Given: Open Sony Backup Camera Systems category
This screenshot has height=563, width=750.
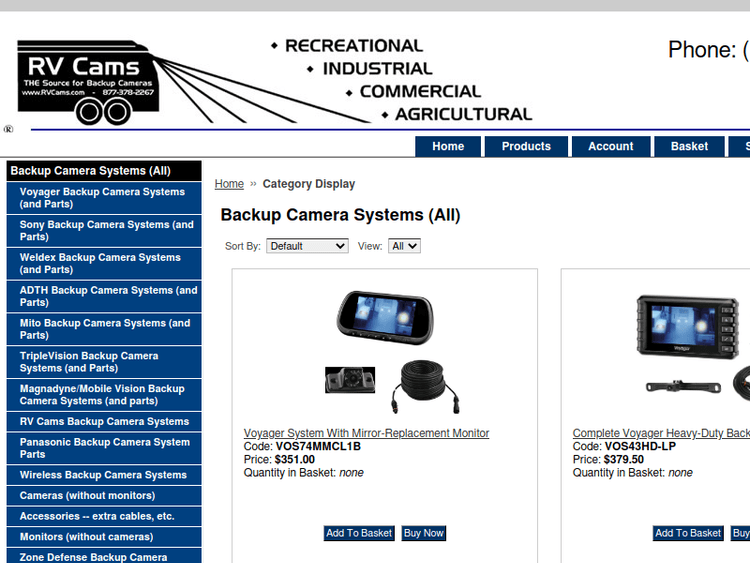Looking at the screenshot, I should tap(104, 231).
